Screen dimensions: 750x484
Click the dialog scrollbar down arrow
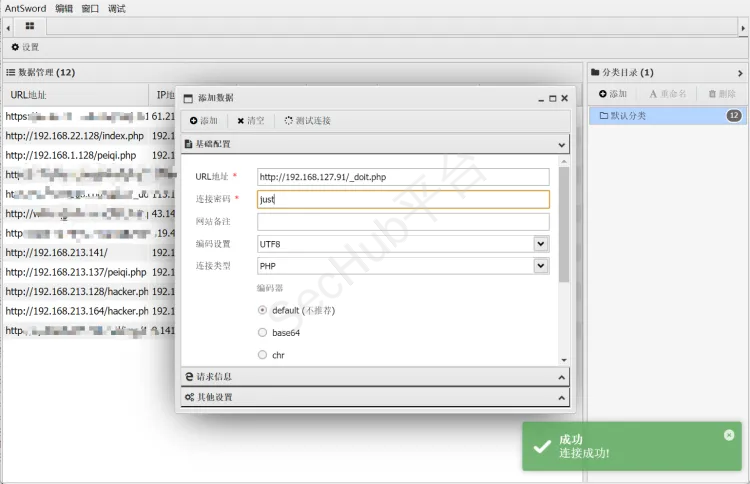point(564,360)
